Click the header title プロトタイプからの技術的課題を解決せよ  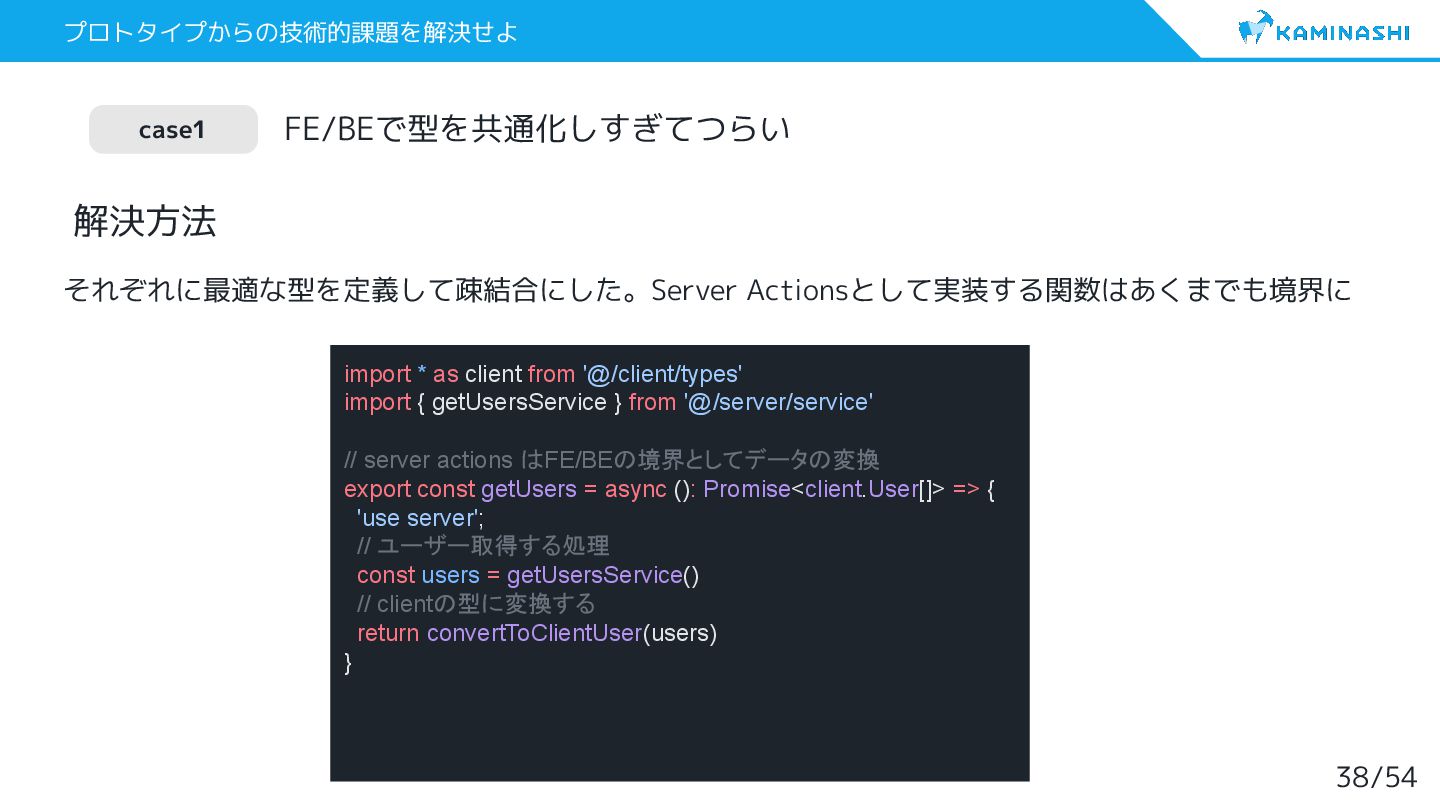[291, 32]
